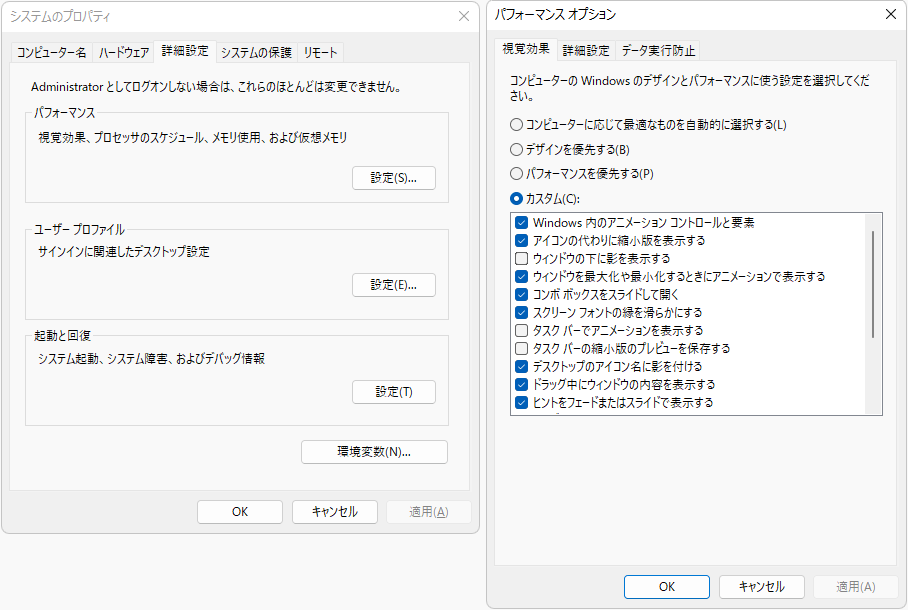The width and height of the screenshot is (908, 610).
Task: Close the システムのプロパティ window
Action: [x=464, y=16]
